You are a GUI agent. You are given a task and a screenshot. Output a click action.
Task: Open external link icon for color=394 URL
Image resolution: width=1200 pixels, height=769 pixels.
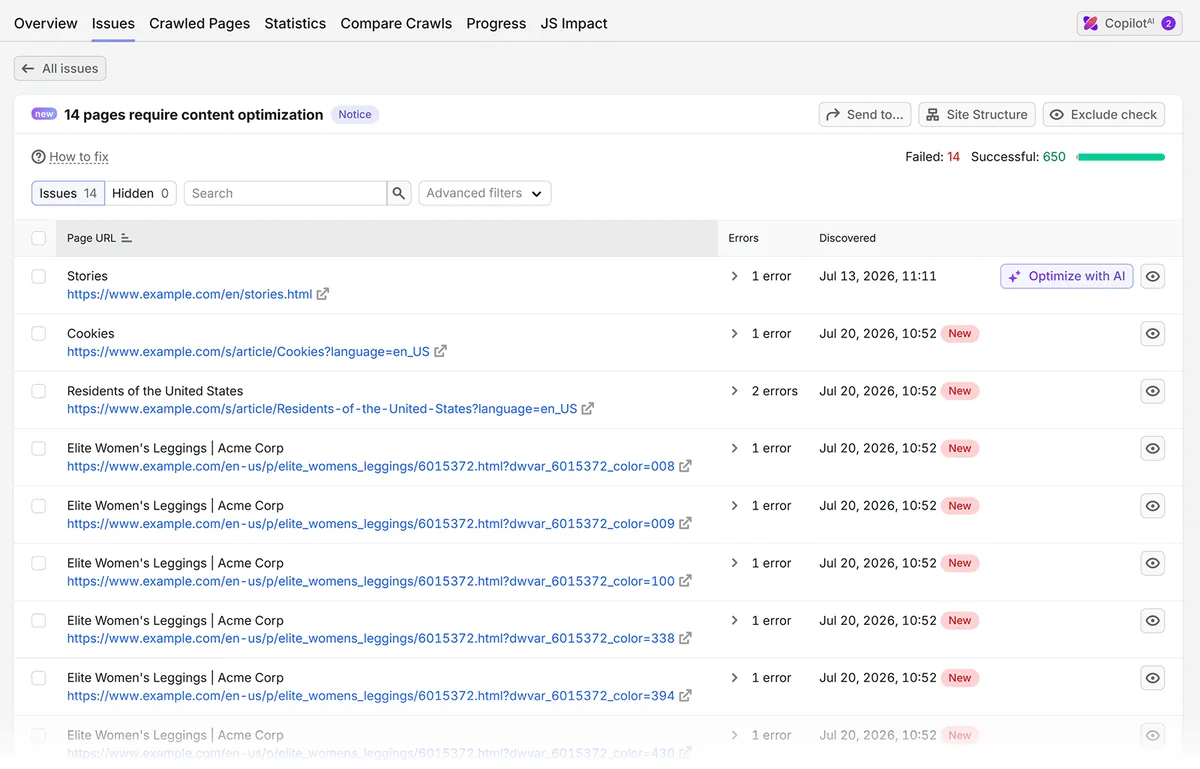point(685,696)
